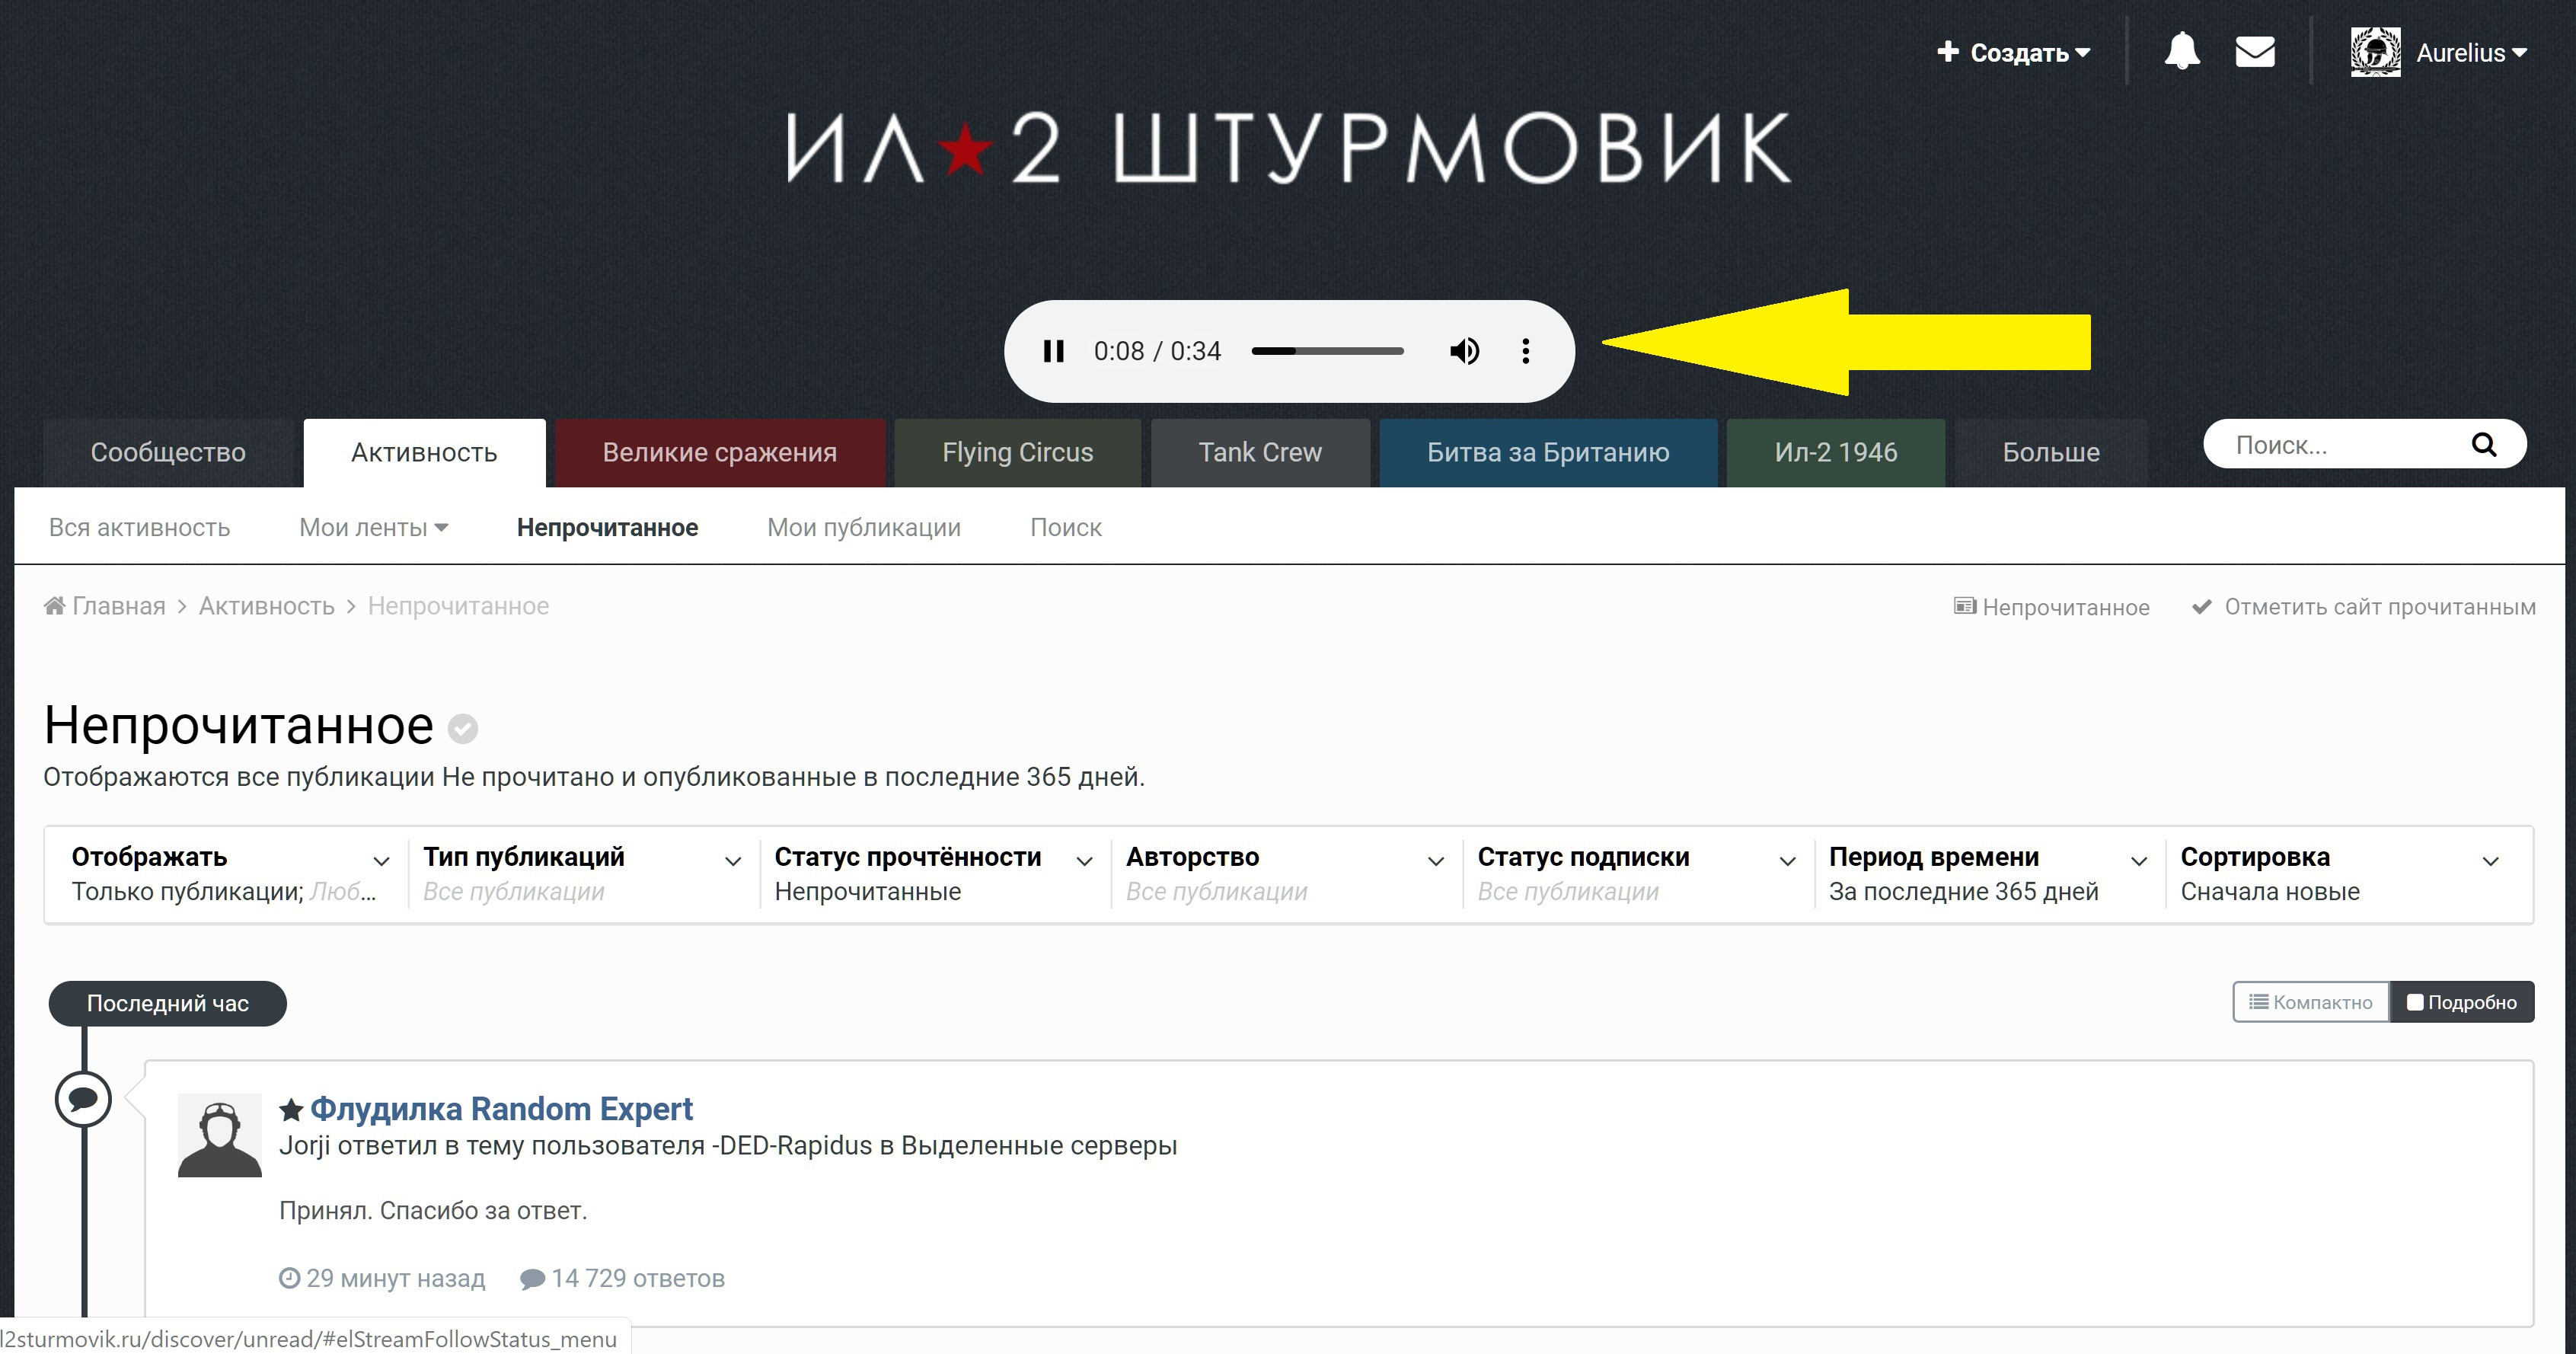The image size is (2576, 1354).
Task: Open the Флудилка Random Expert topic
Action: tap(501, 1109)
